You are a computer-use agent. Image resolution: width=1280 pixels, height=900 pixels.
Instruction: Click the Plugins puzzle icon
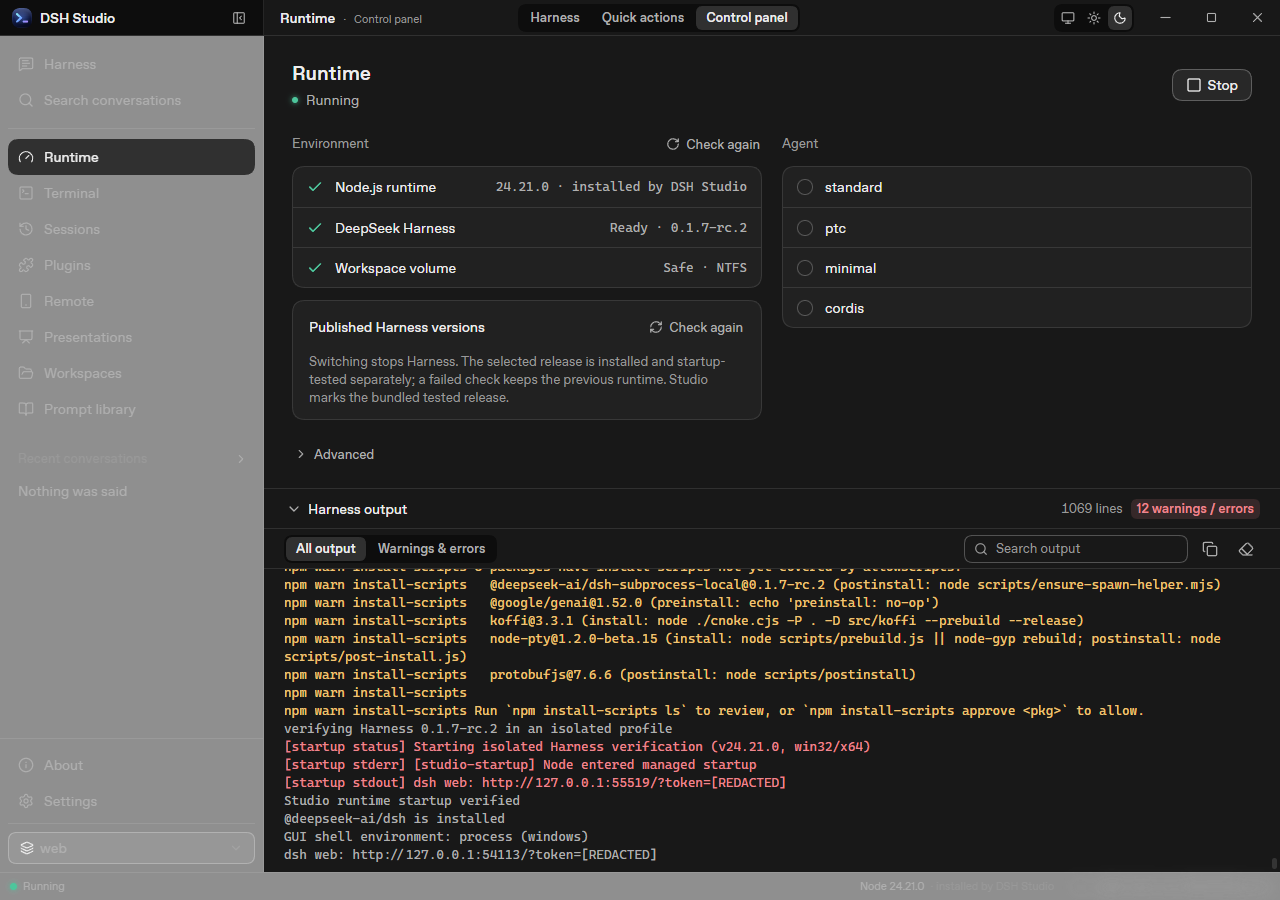[x=27, y=265]
